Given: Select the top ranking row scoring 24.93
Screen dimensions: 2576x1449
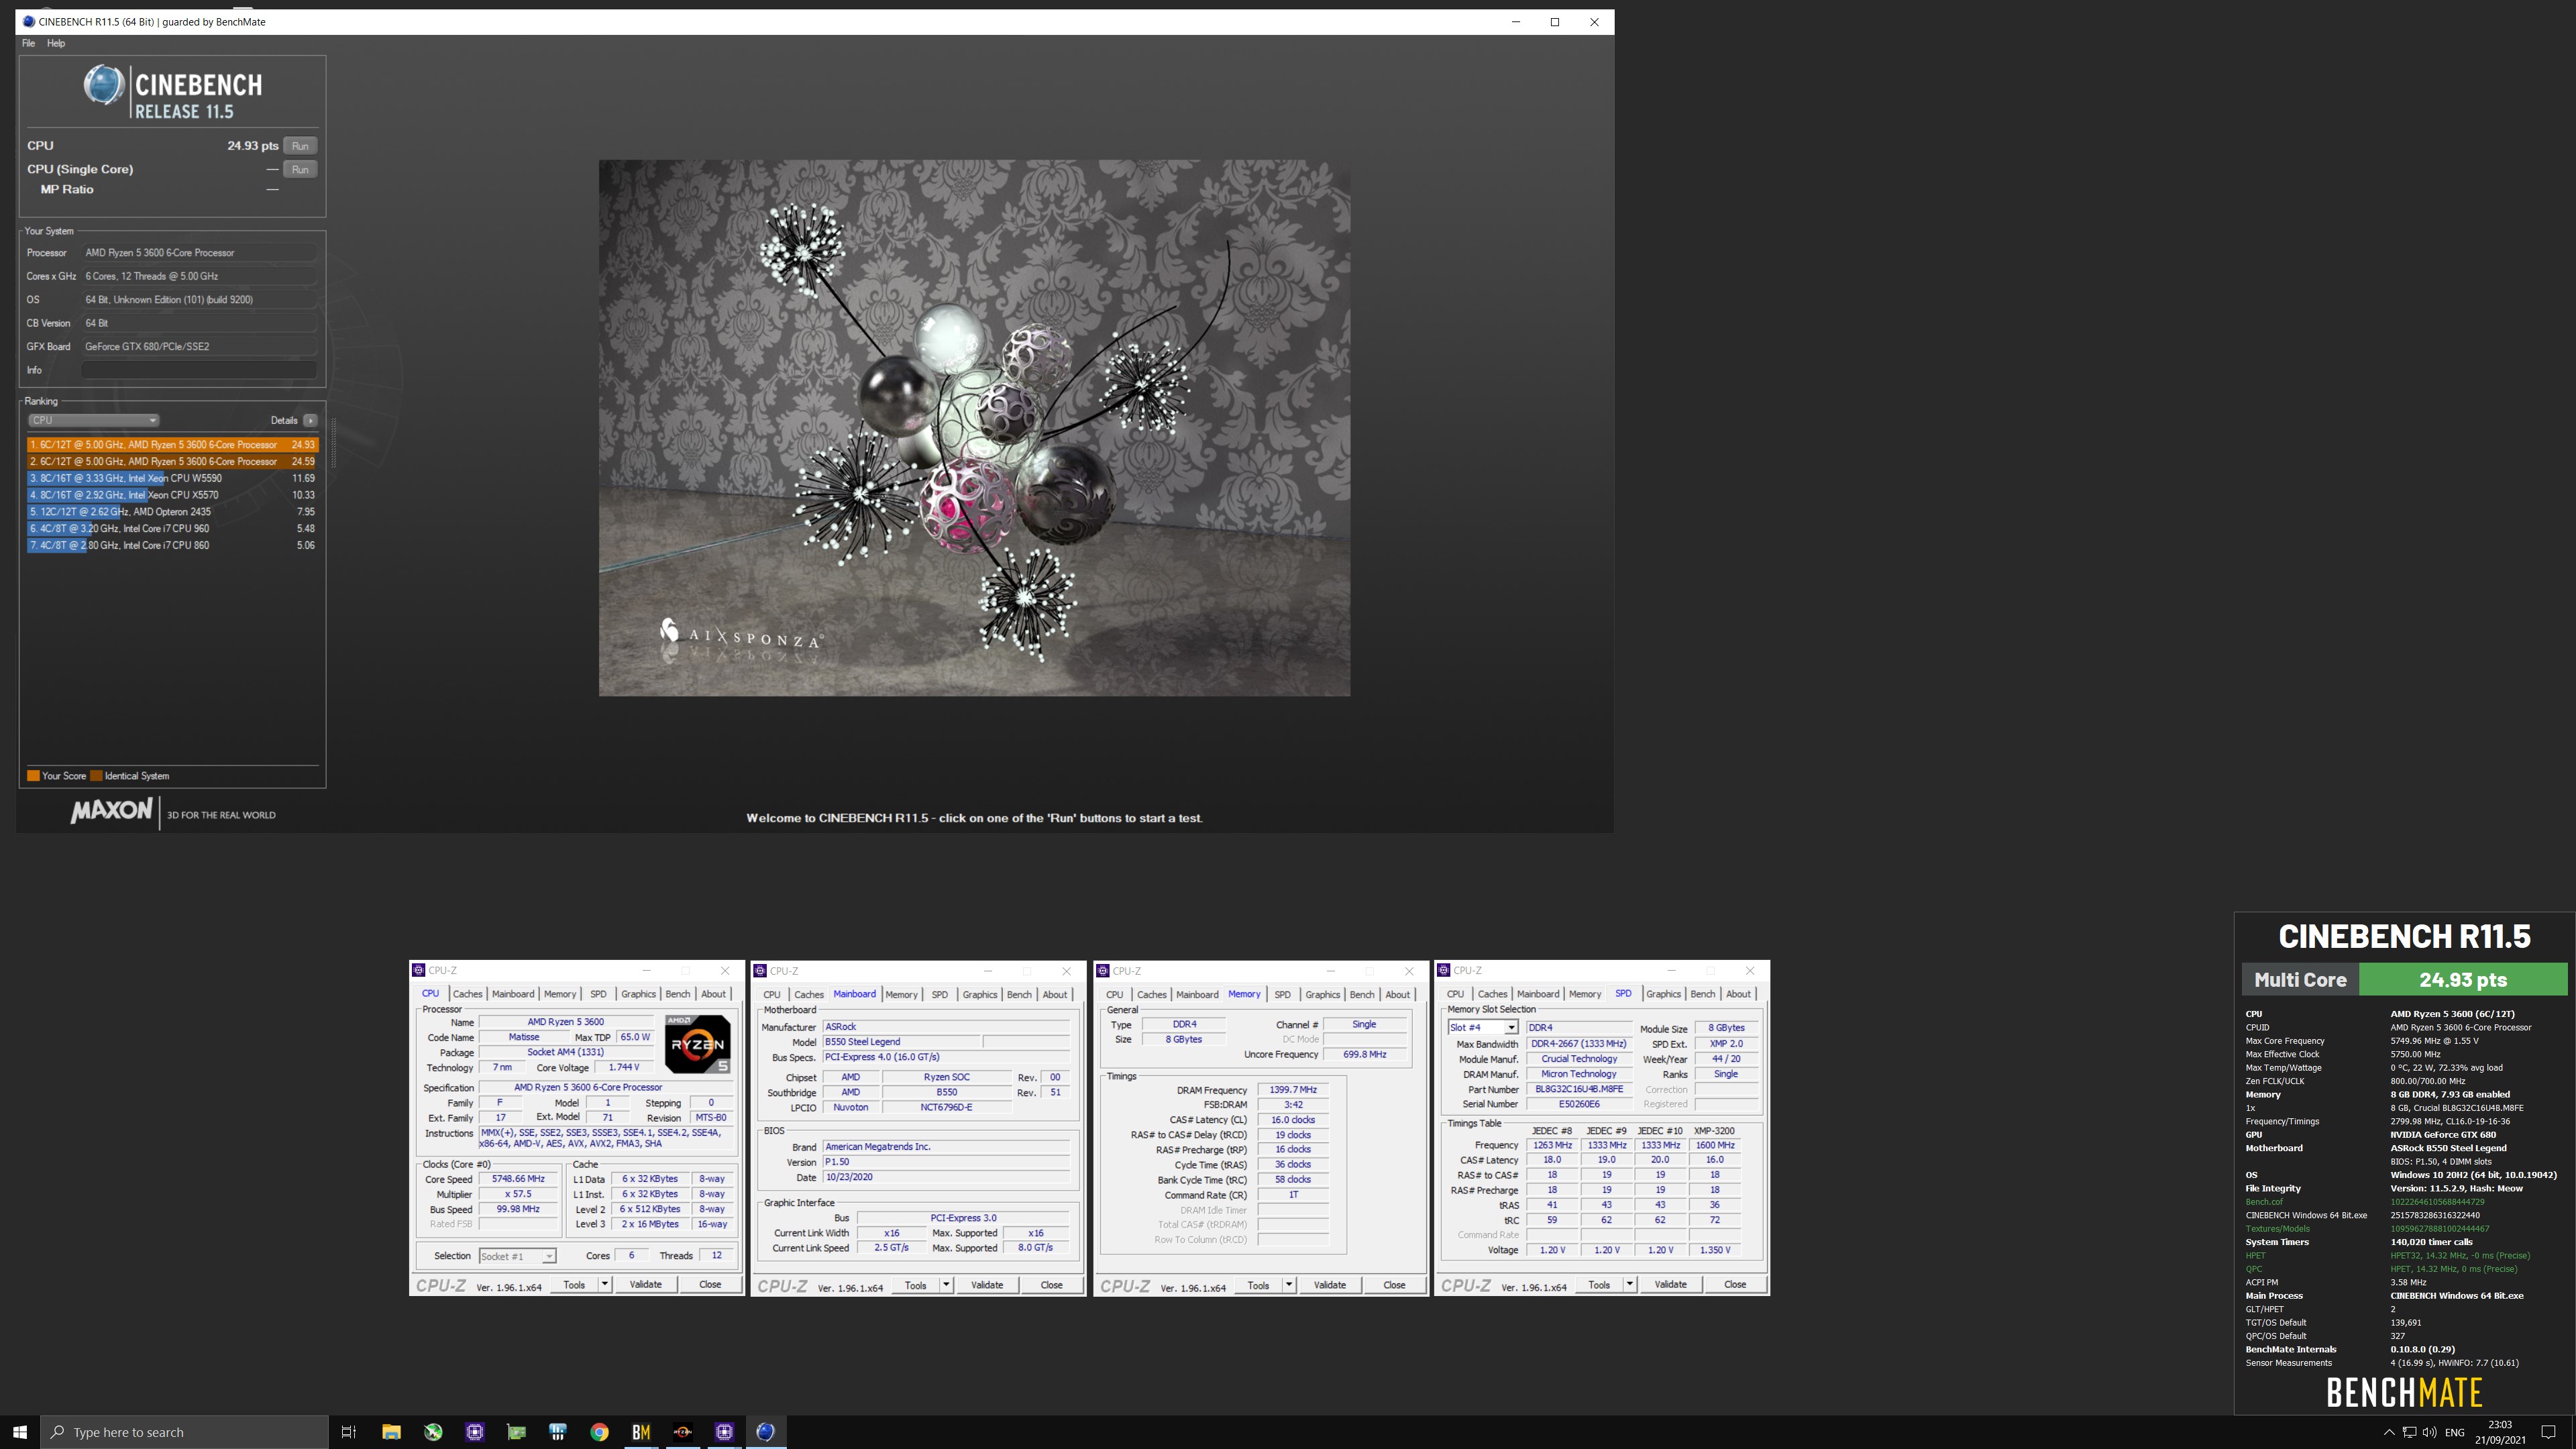Looking at the screenshot, I should [x=172, y=444].
